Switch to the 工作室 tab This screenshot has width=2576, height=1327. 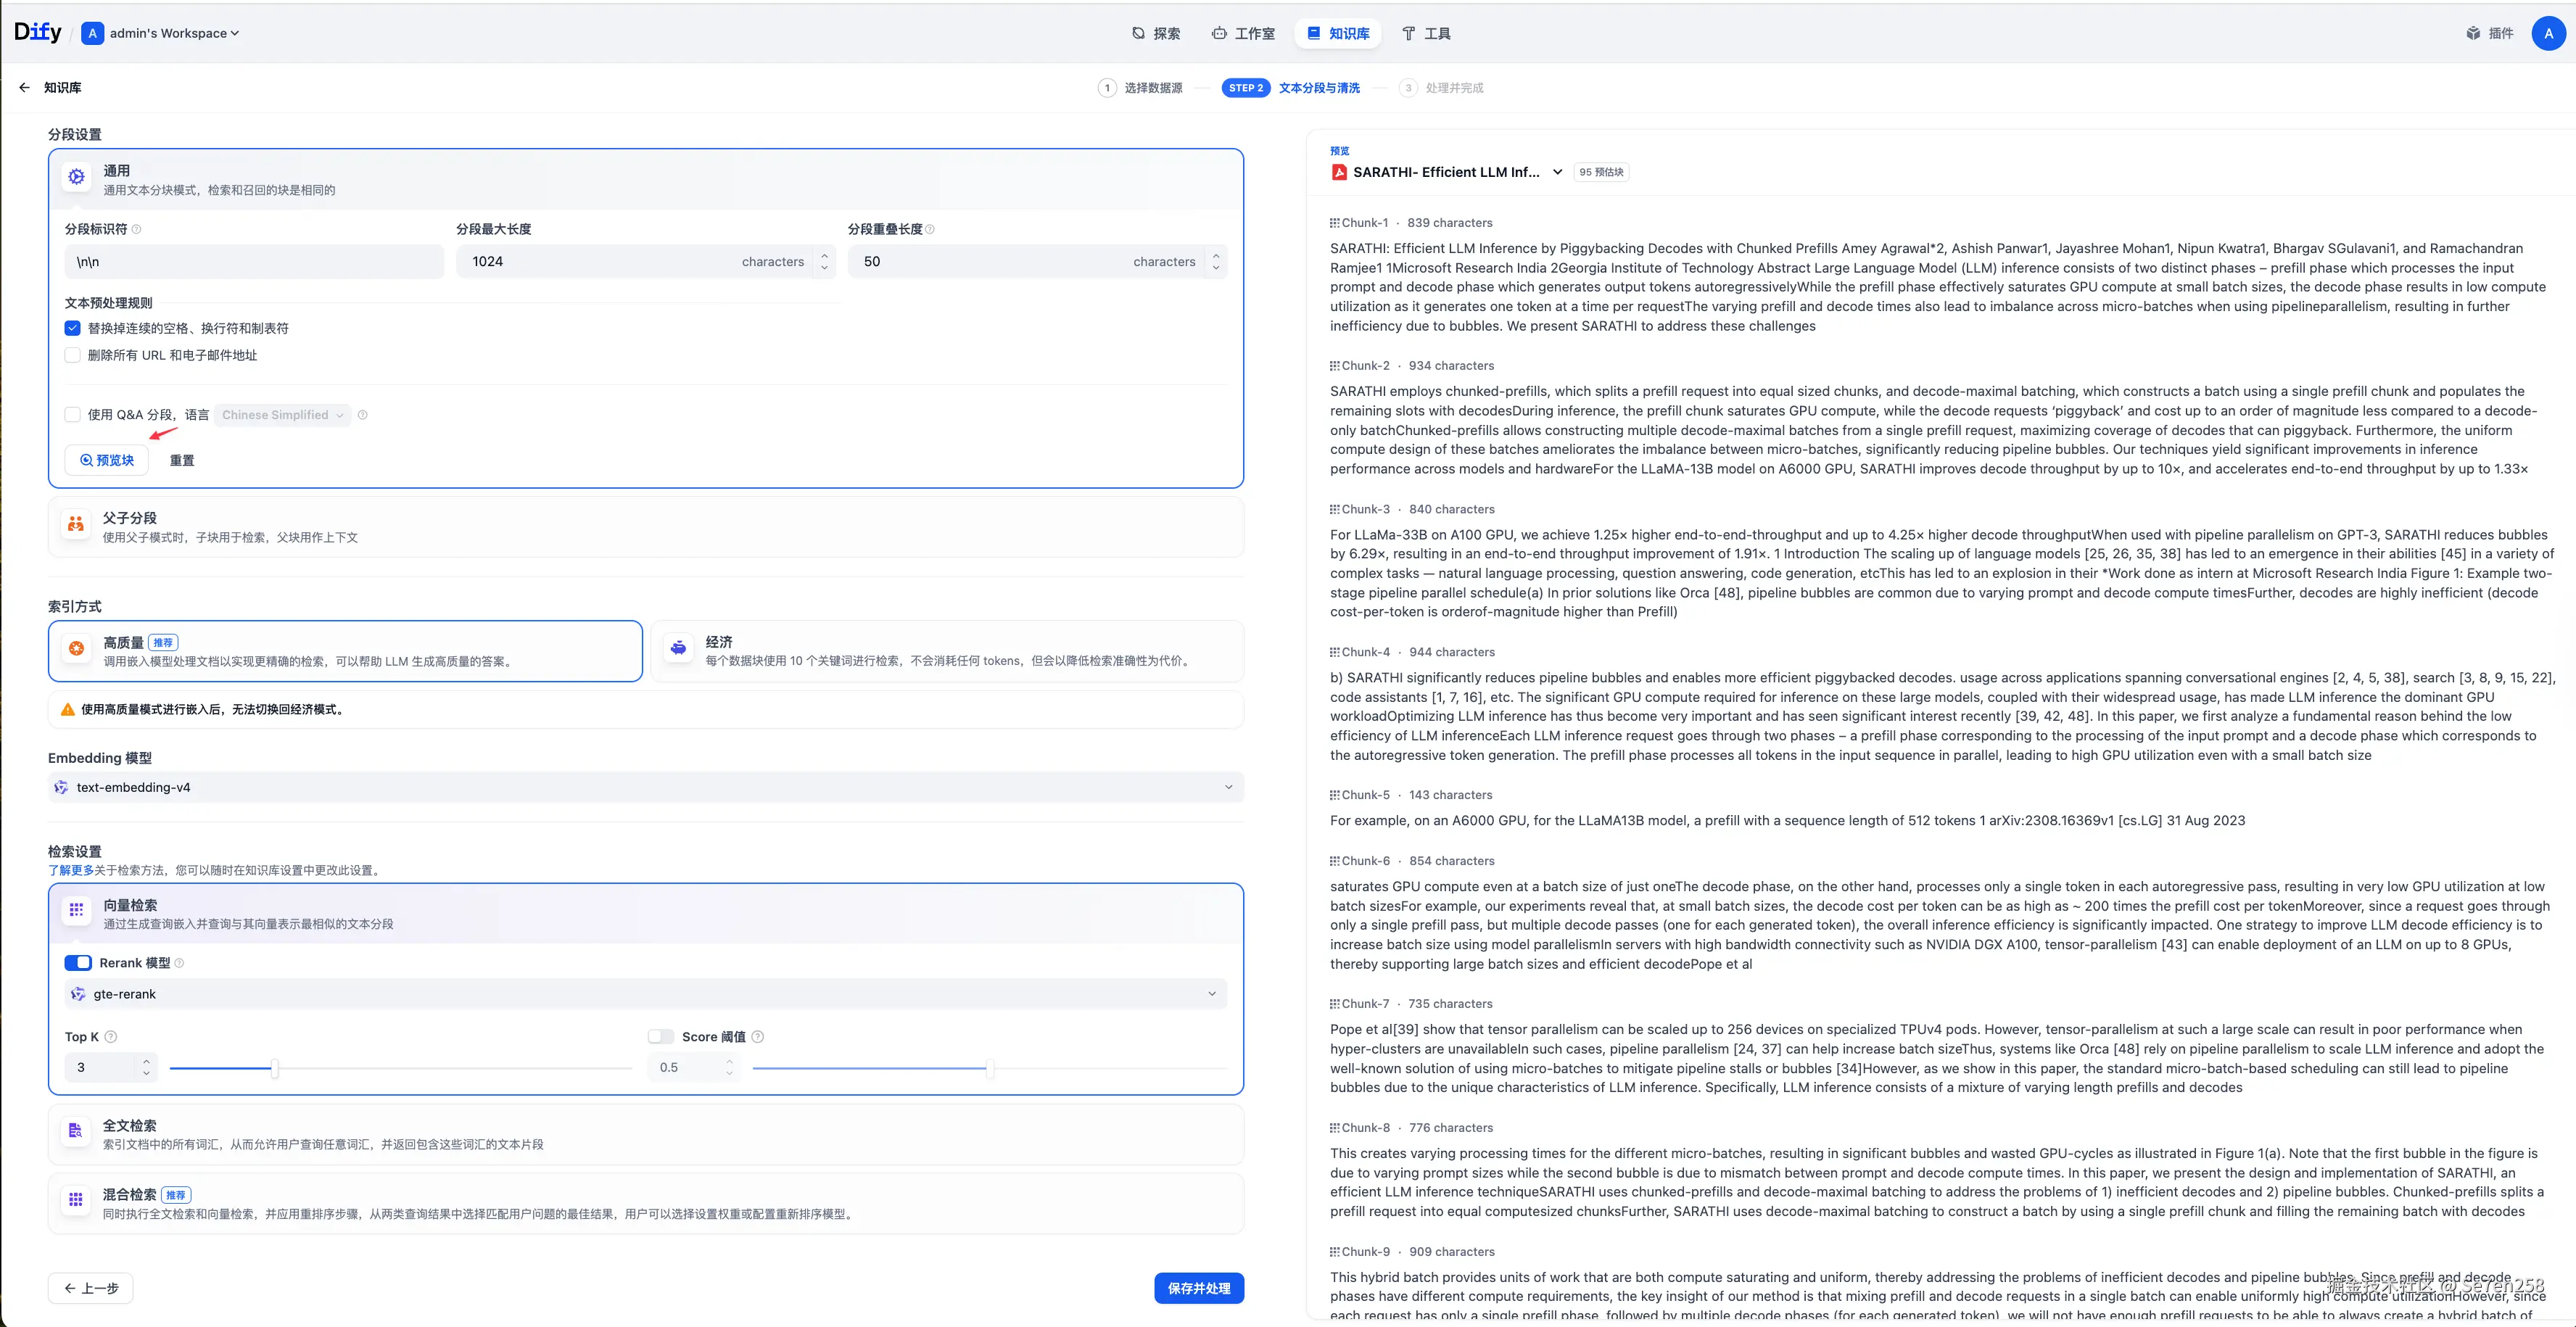1243,33
